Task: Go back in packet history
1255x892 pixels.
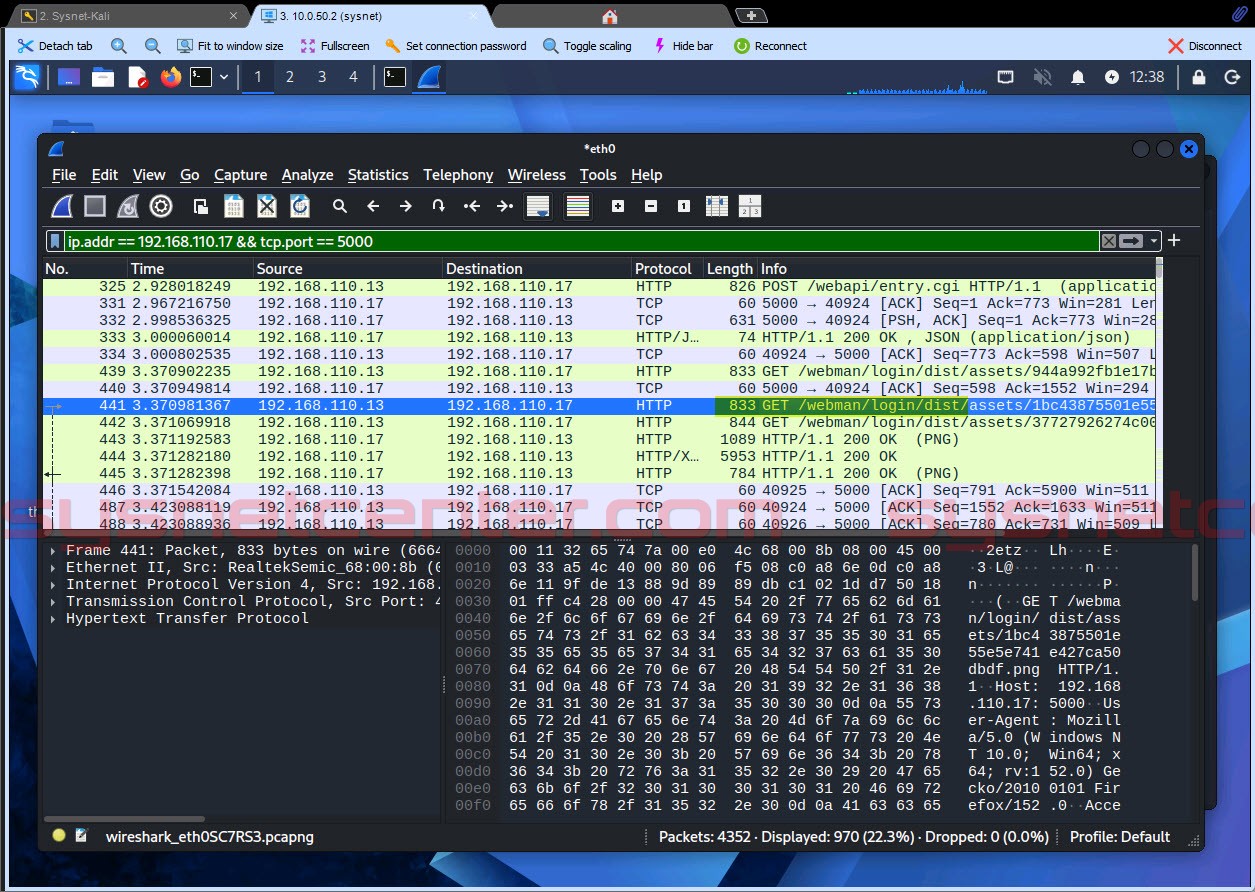Action: pos(373,206)
